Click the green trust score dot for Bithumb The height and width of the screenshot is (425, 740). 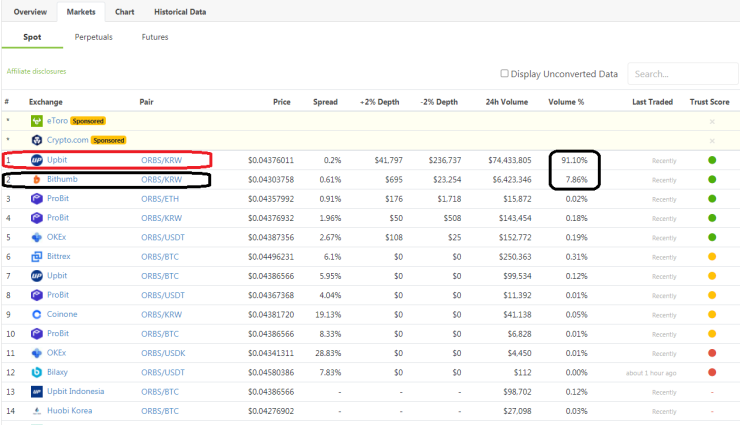[x=712, y=179]
